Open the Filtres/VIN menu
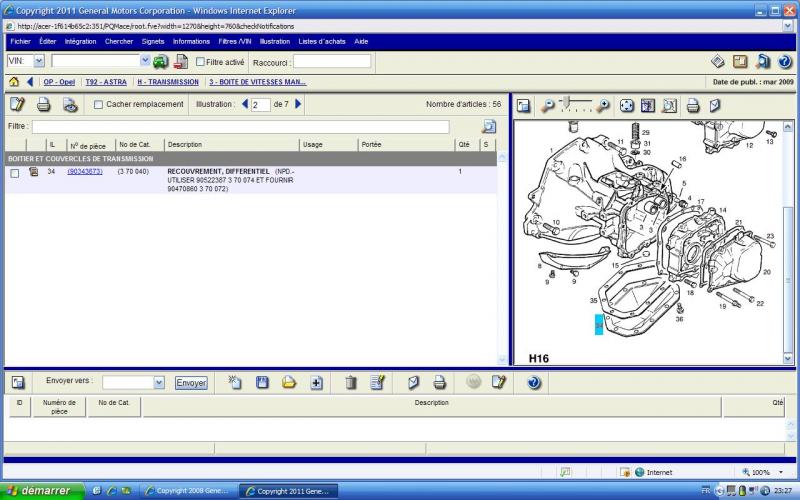The image size is (800, 500). pyautogui.click(x=235, y=41)
